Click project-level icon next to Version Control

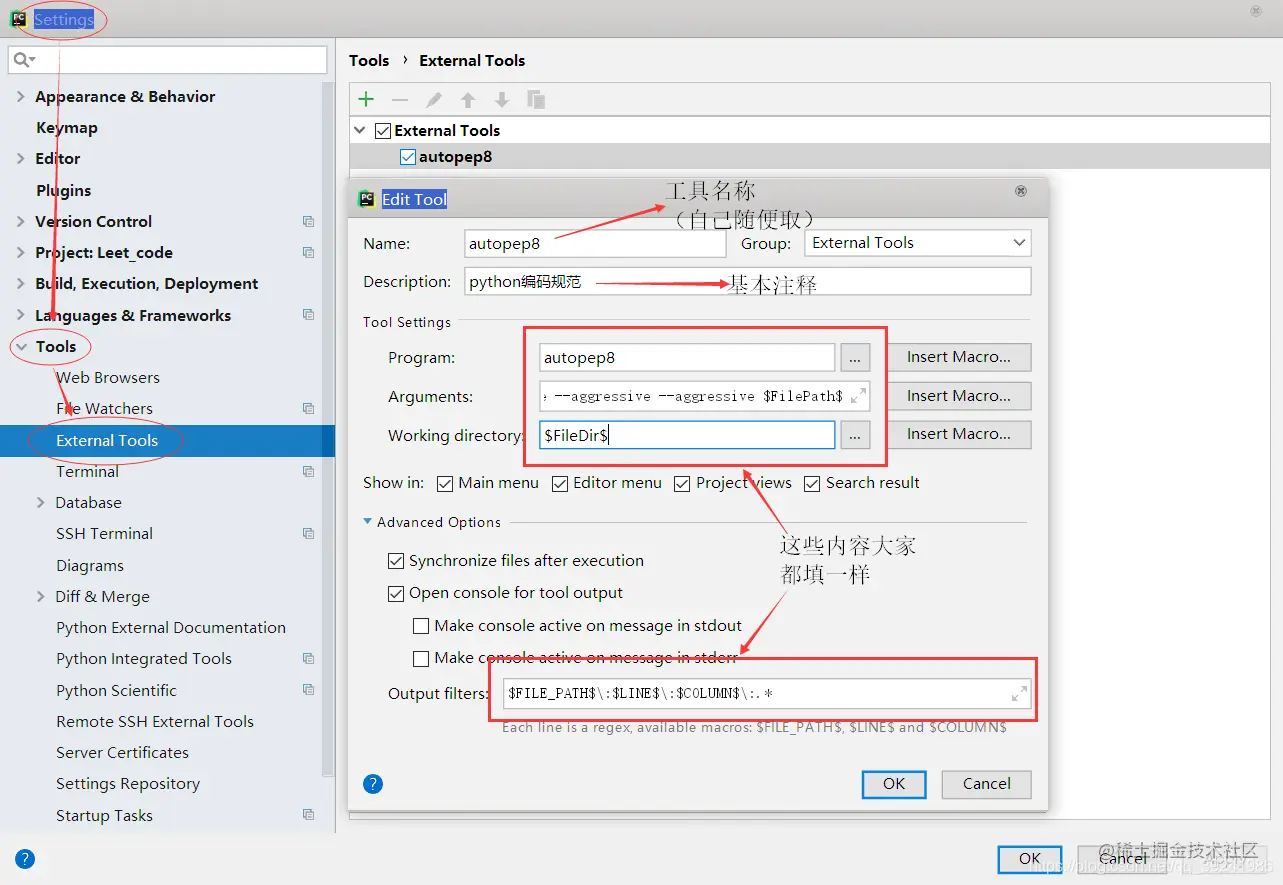click(308, 222)
